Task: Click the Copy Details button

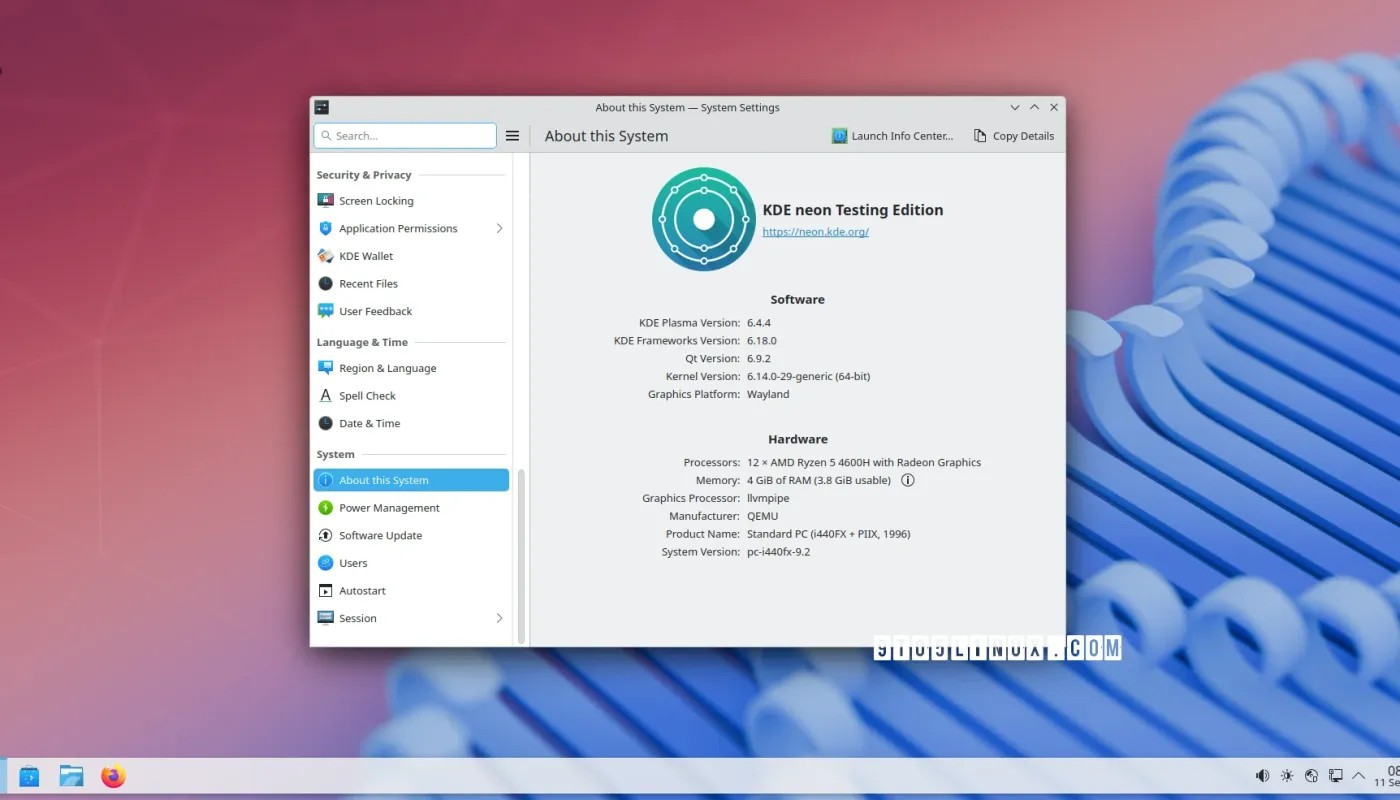Action: (1013, 135)
